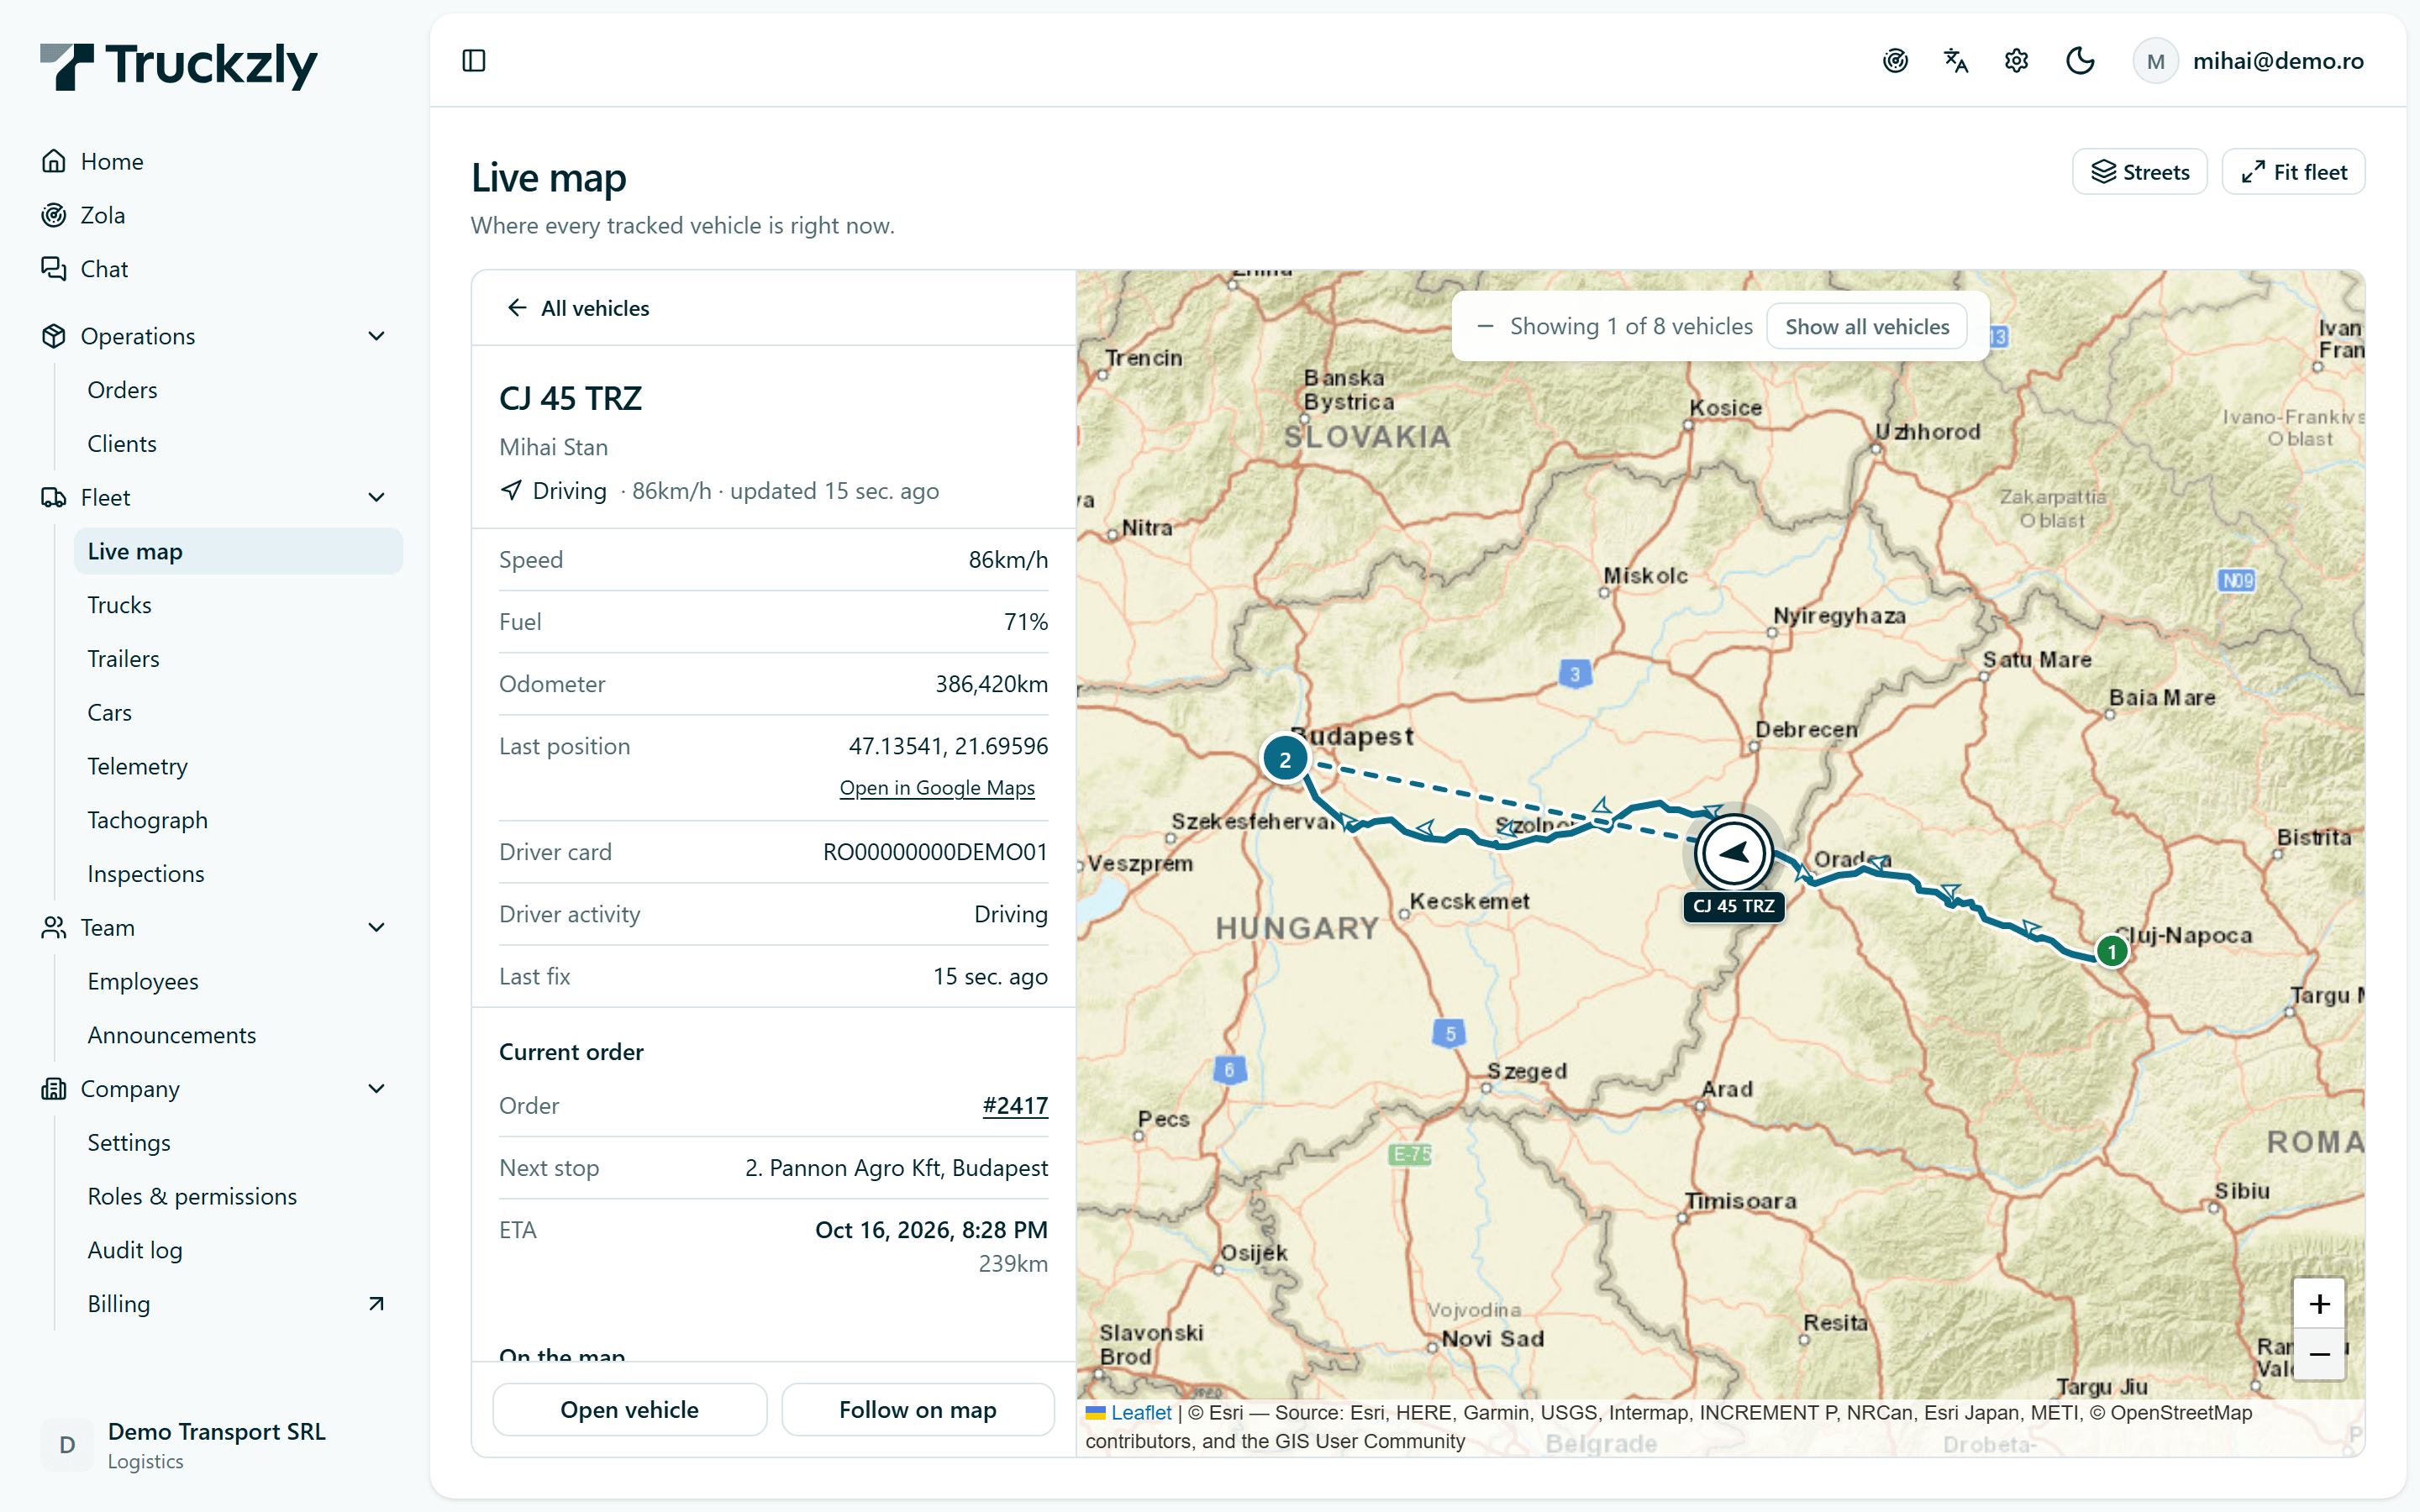
Task: Open in Google Maps link
Action: (937, 788)
